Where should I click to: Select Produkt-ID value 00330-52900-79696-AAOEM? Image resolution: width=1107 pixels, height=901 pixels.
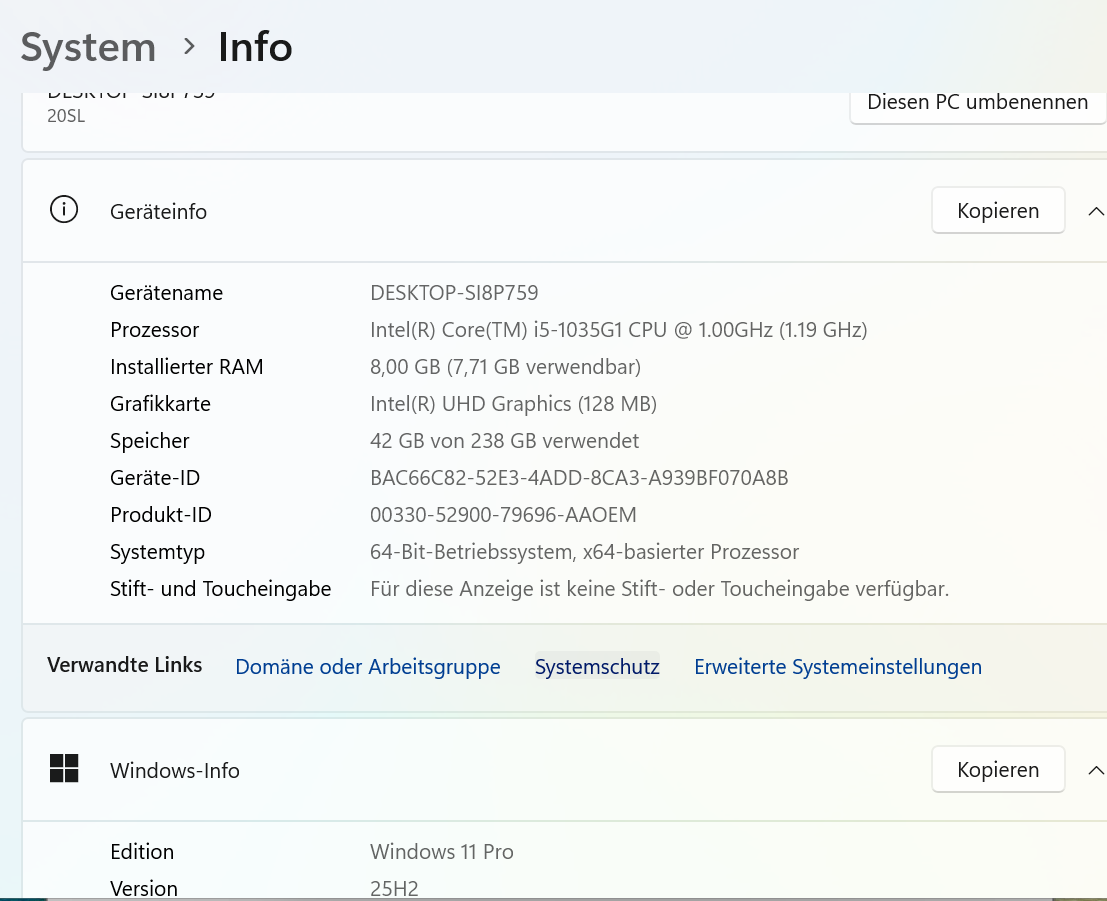pos(503,515)
